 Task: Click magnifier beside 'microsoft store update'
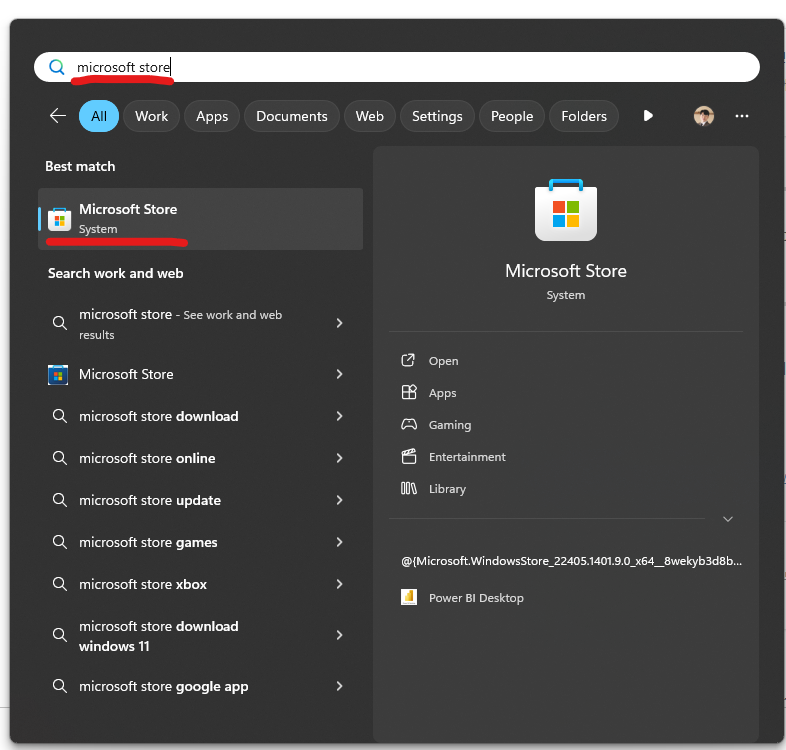coord(60,500)
